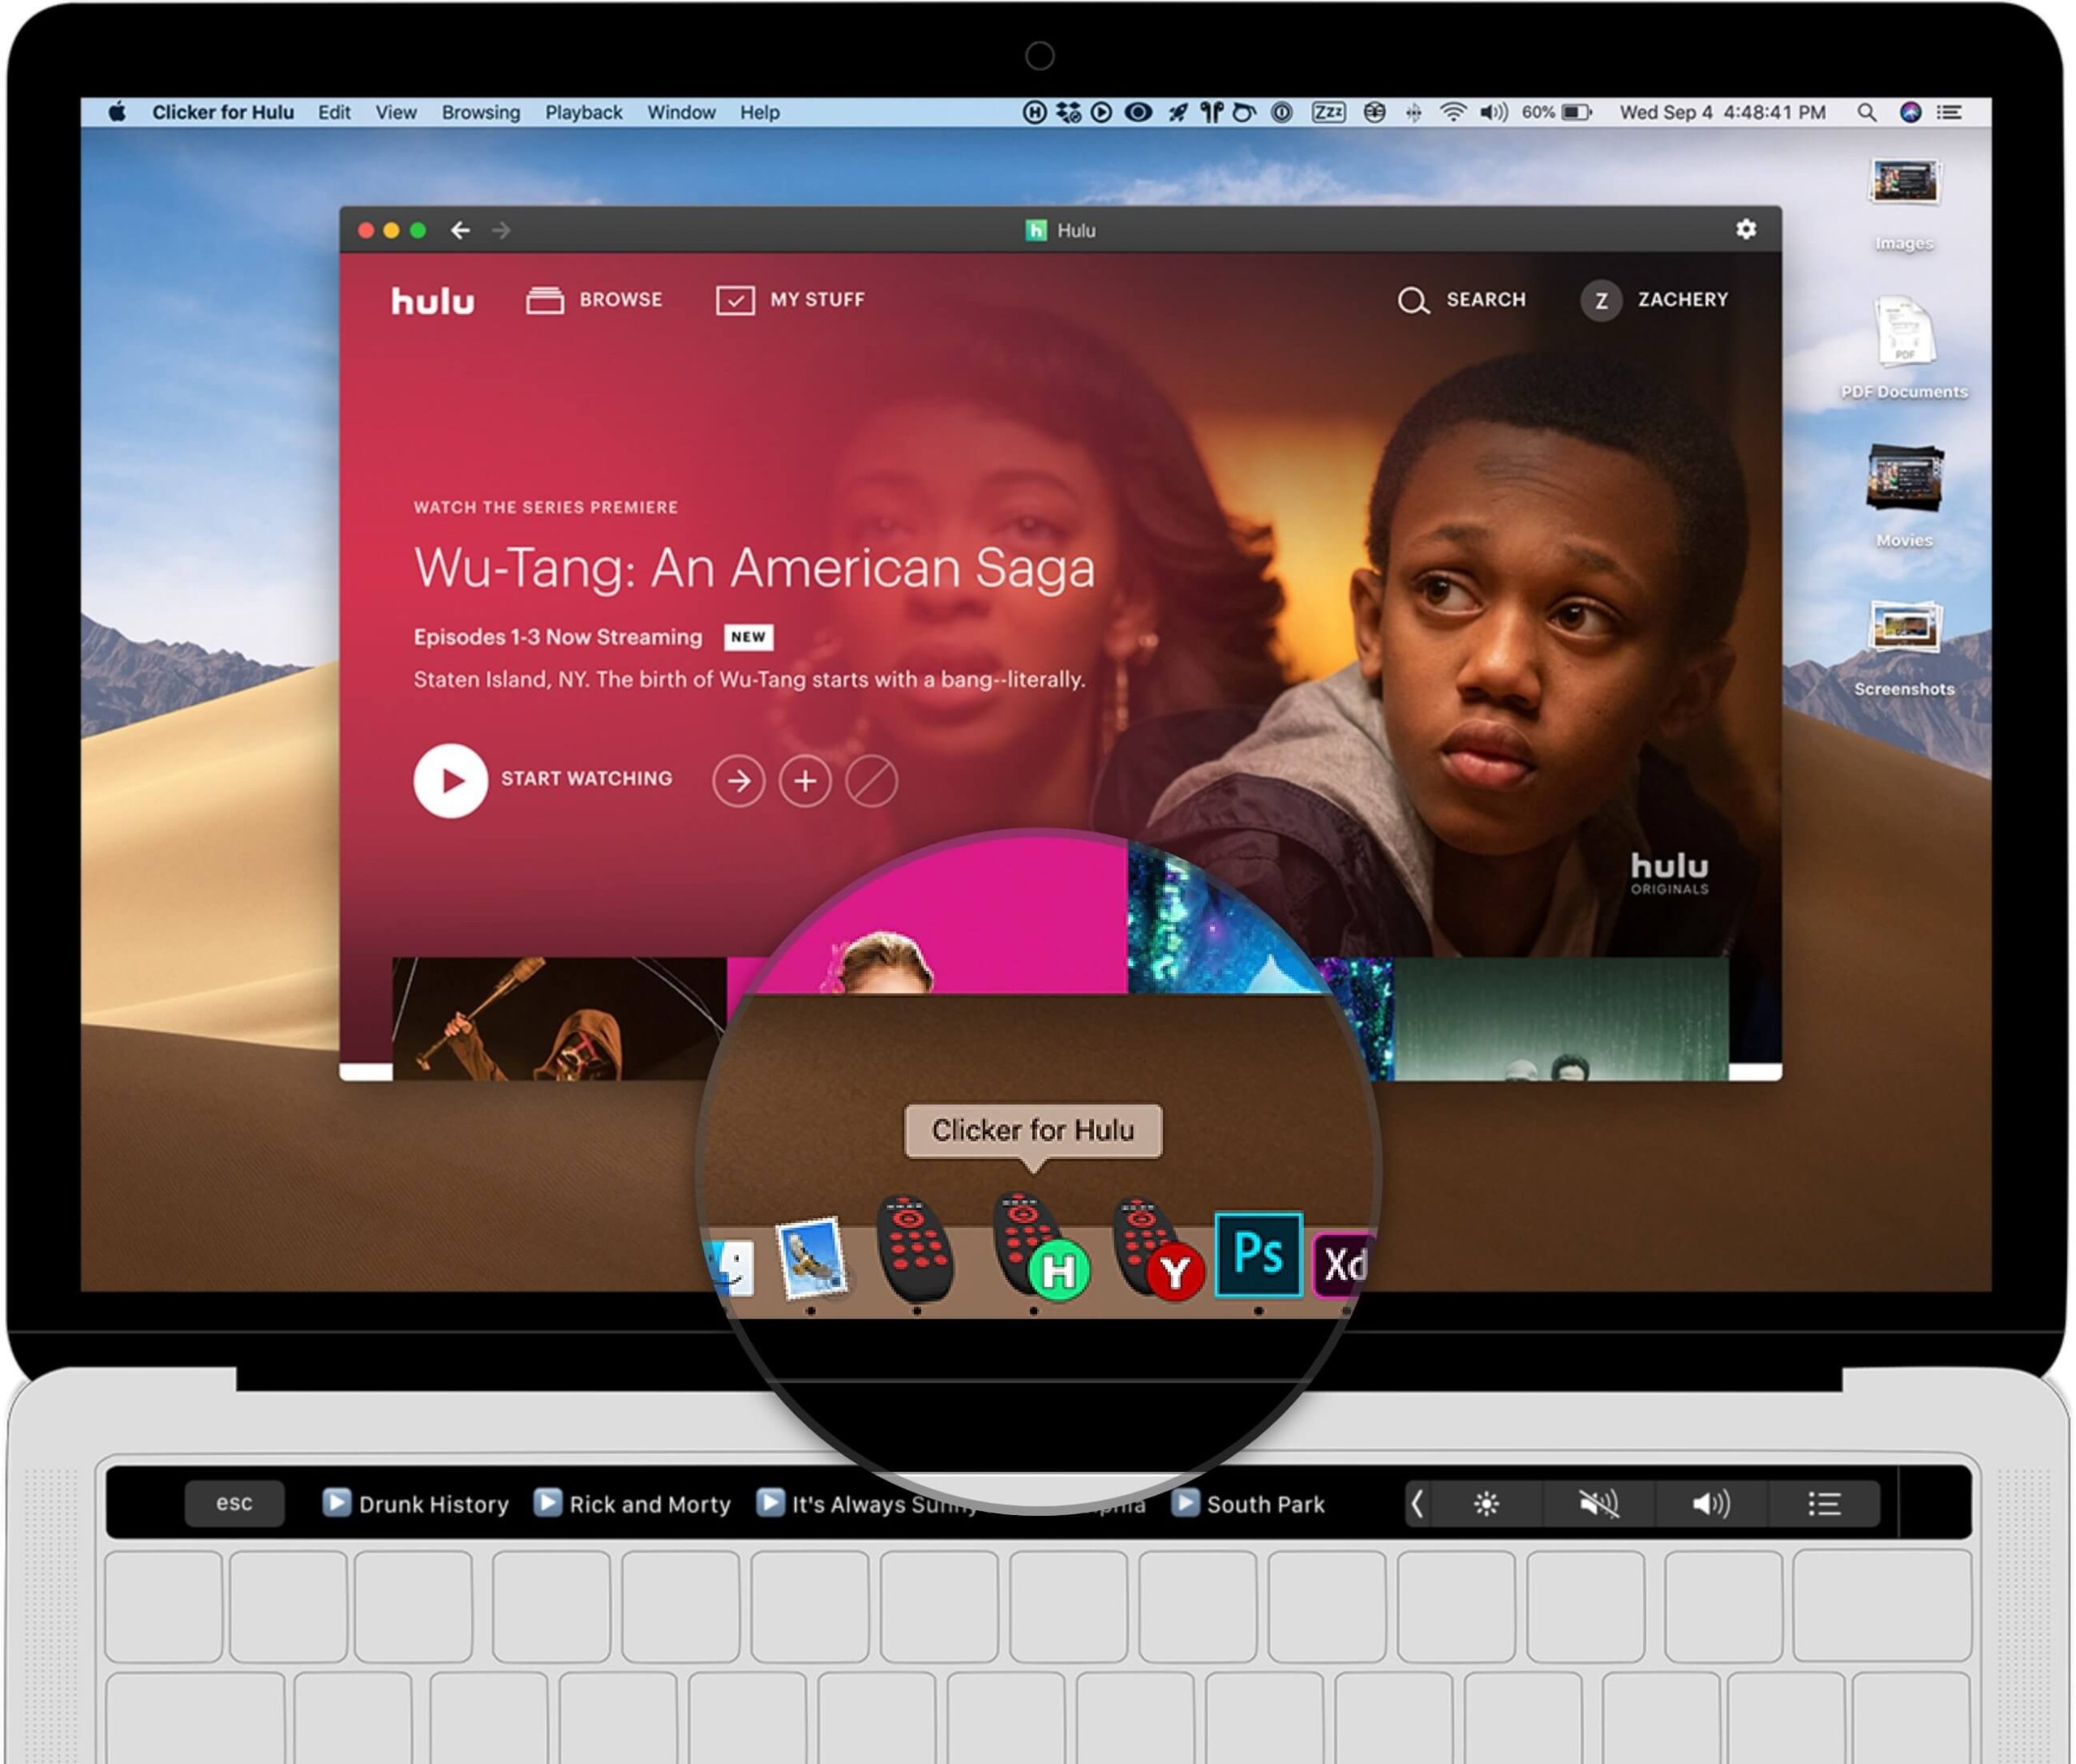Click the forward arrow in Hulu title bar

501,231
